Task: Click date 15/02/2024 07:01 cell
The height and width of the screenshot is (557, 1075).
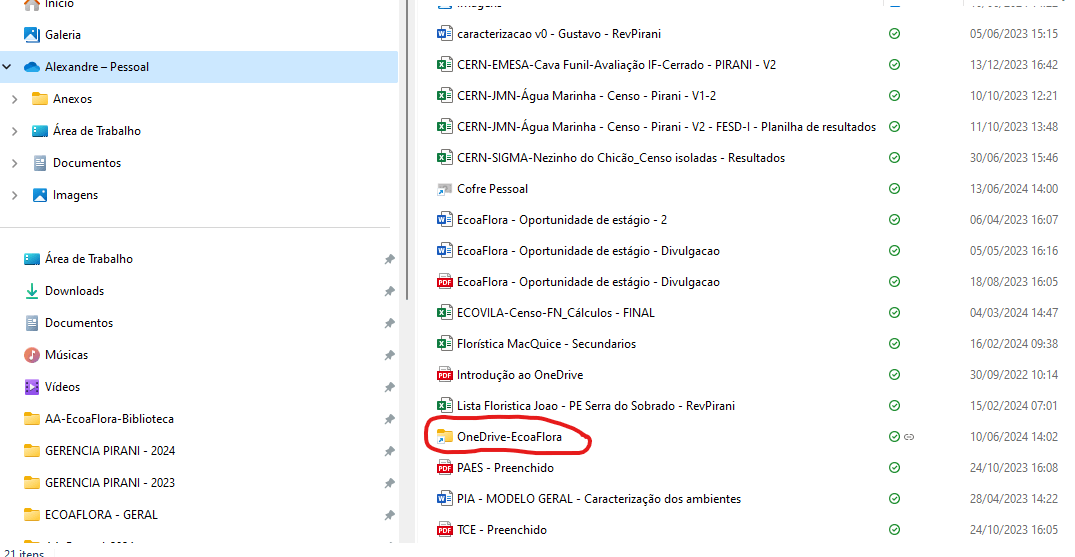Action: pyautogui.click(x=1013, y=405)
